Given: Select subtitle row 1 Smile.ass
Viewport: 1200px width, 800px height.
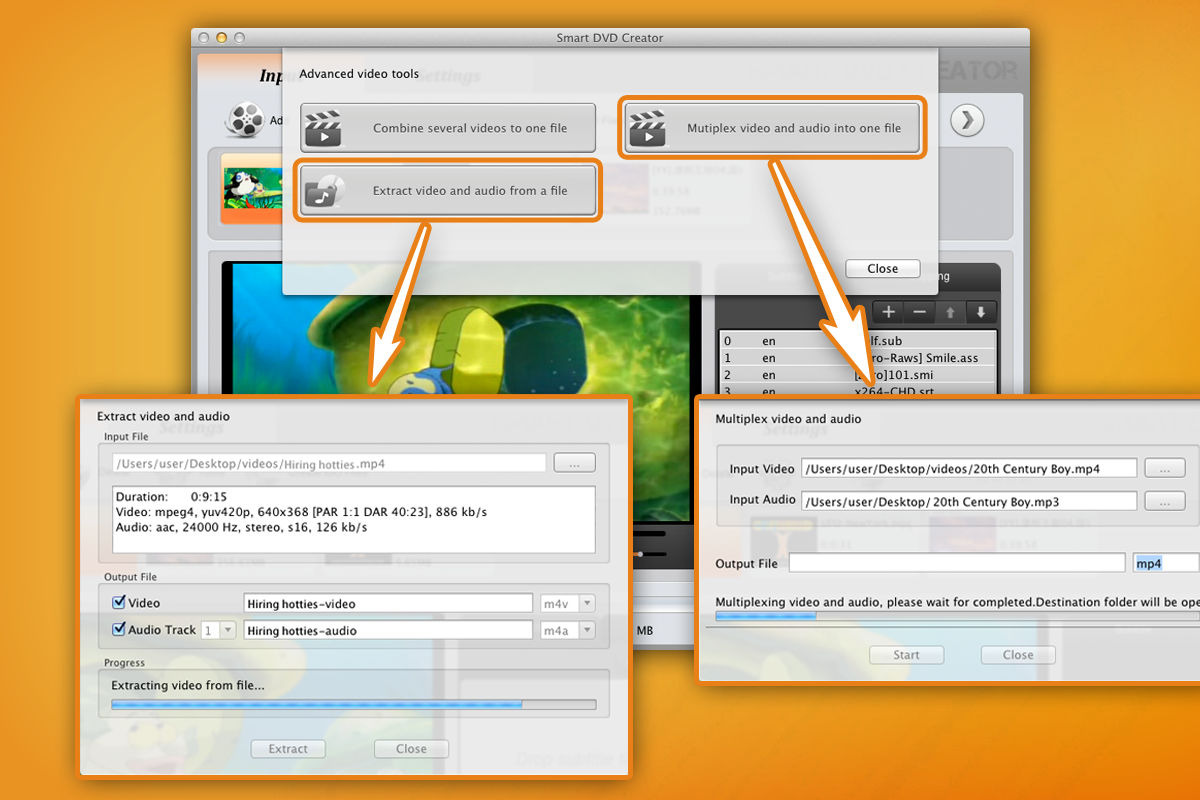Looking at the screenshot, I should click(858, 357).
